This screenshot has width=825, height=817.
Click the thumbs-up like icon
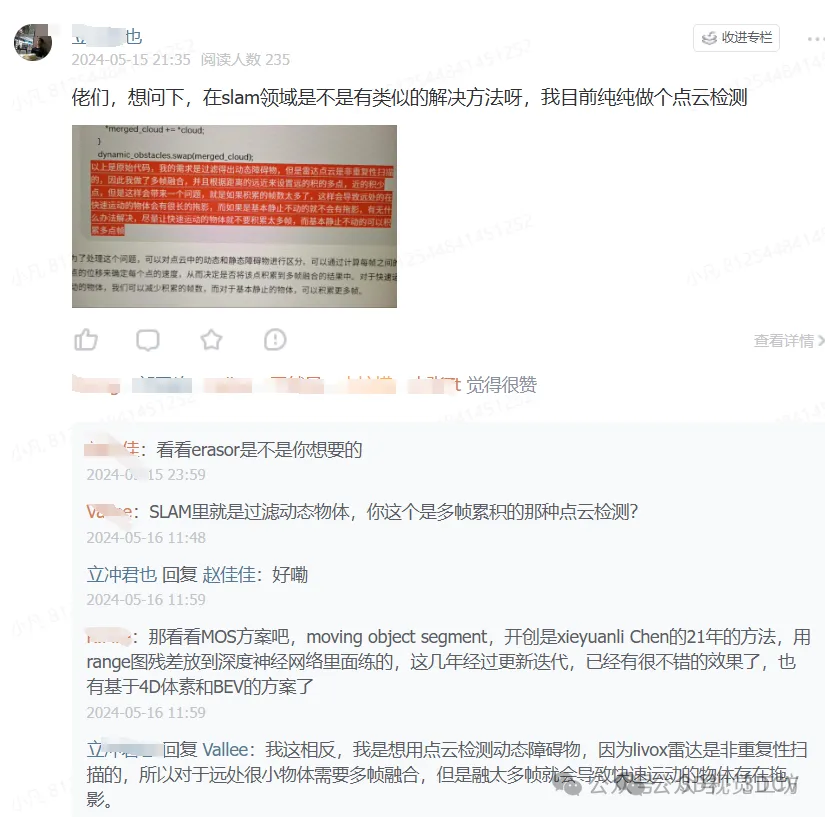tap(86, 340)
